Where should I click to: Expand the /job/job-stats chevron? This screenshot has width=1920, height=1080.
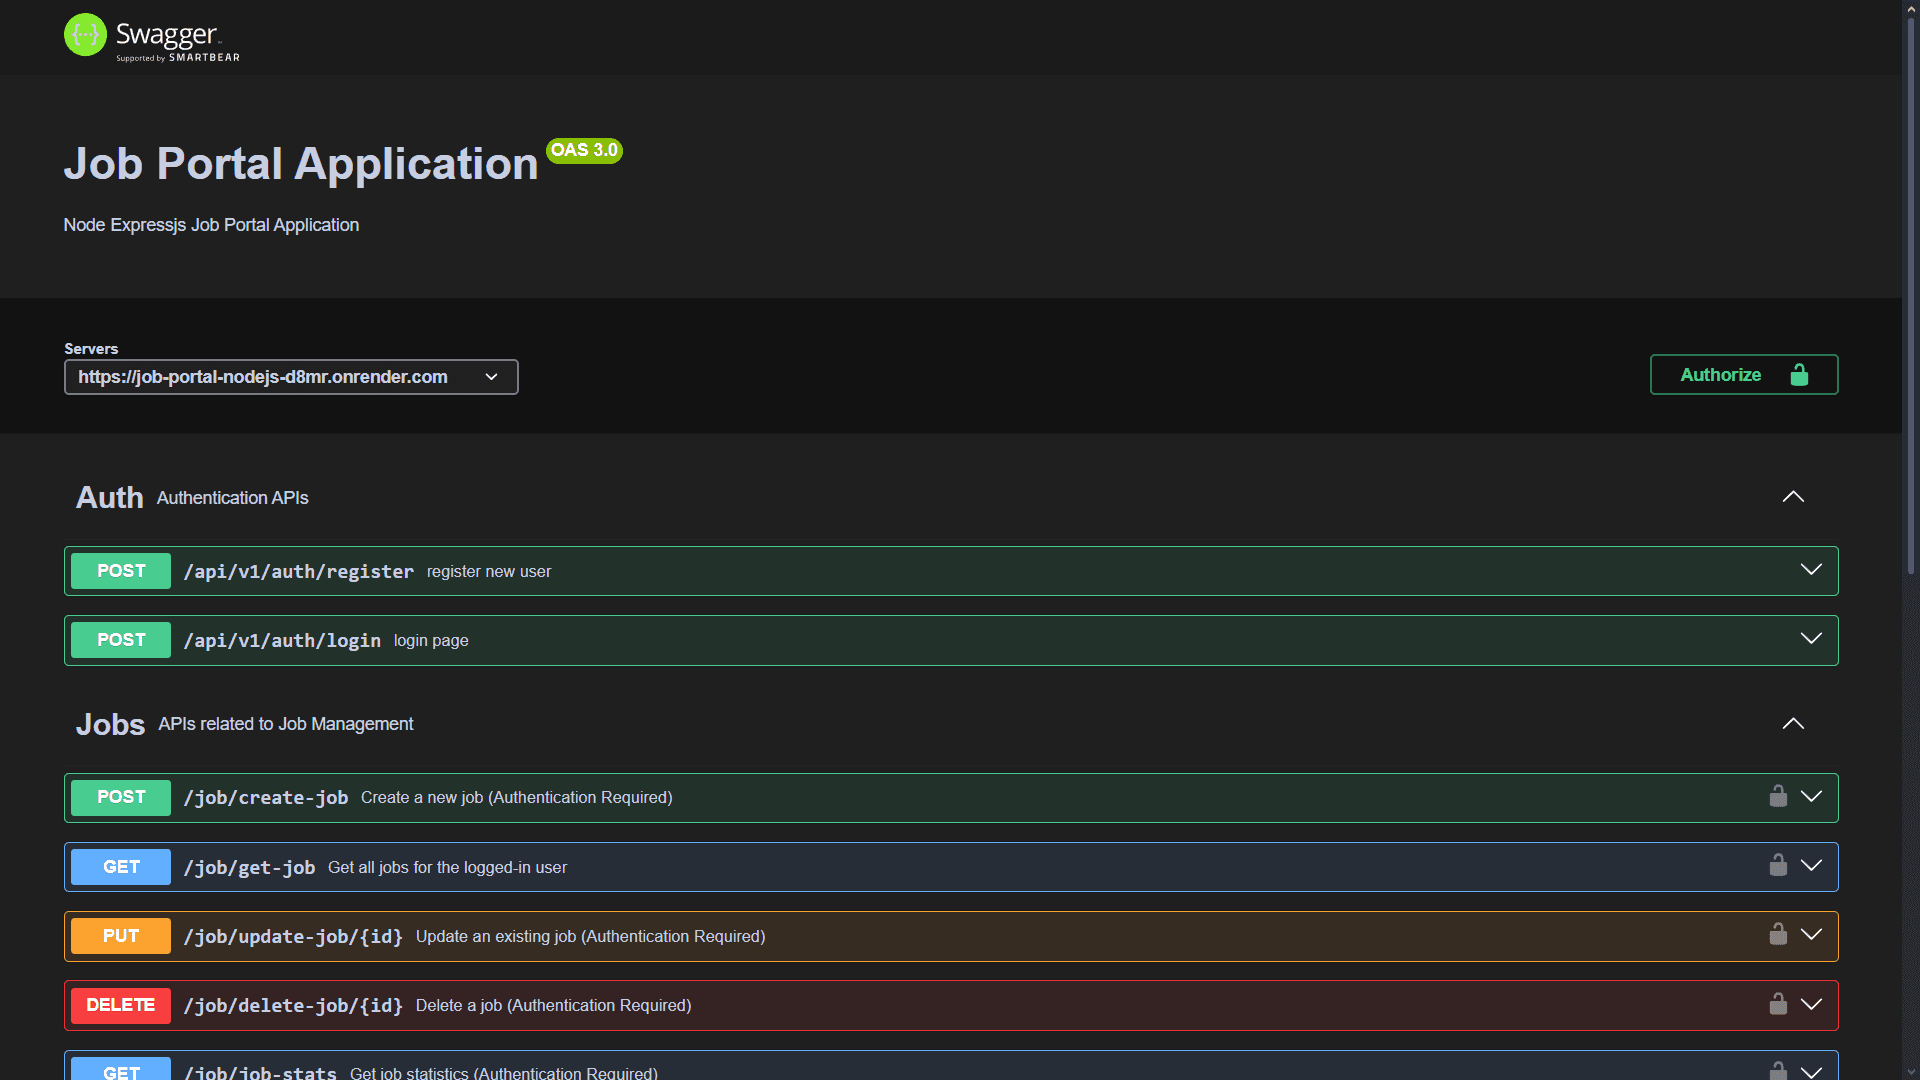click(1811, 1072)
